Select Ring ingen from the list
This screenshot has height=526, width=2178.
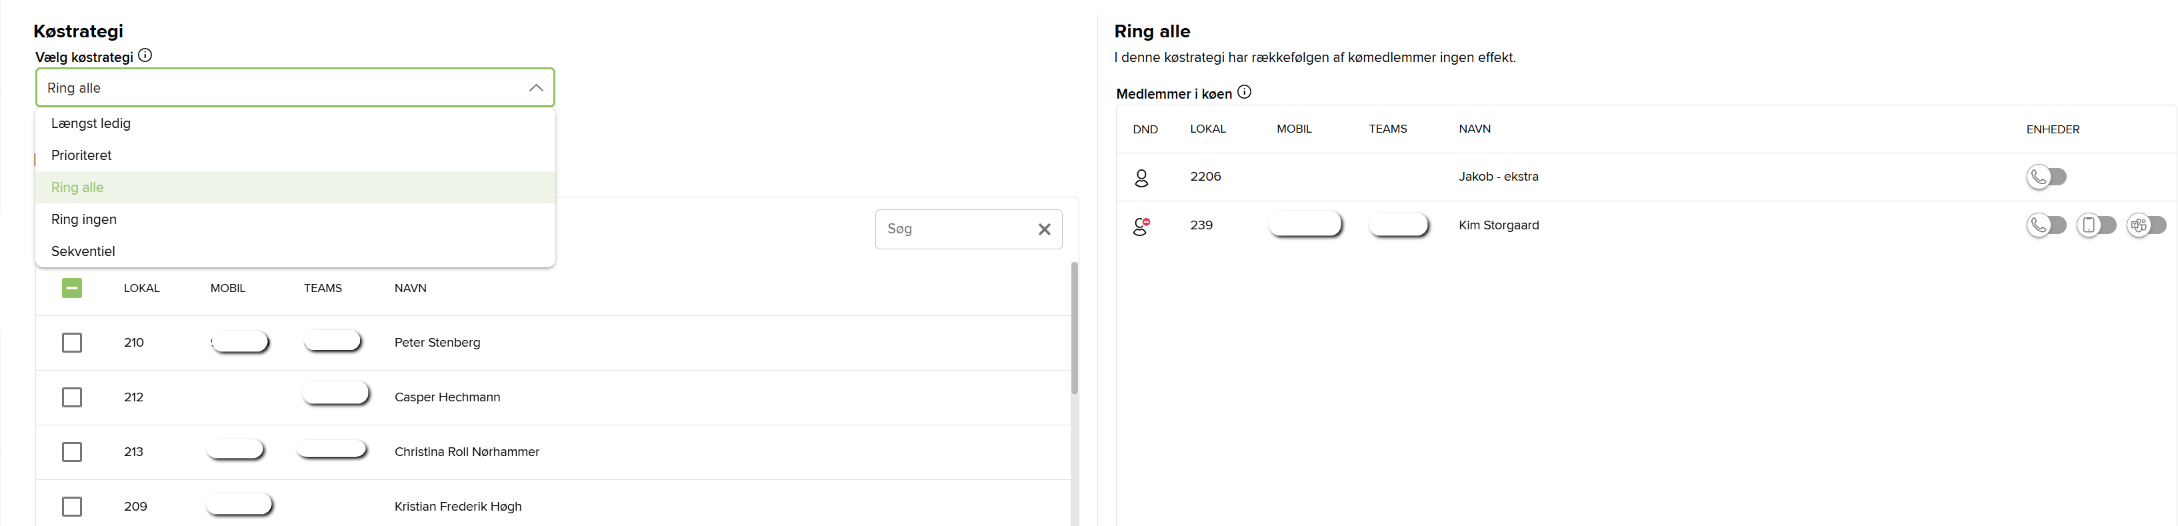tap(84, 219)
